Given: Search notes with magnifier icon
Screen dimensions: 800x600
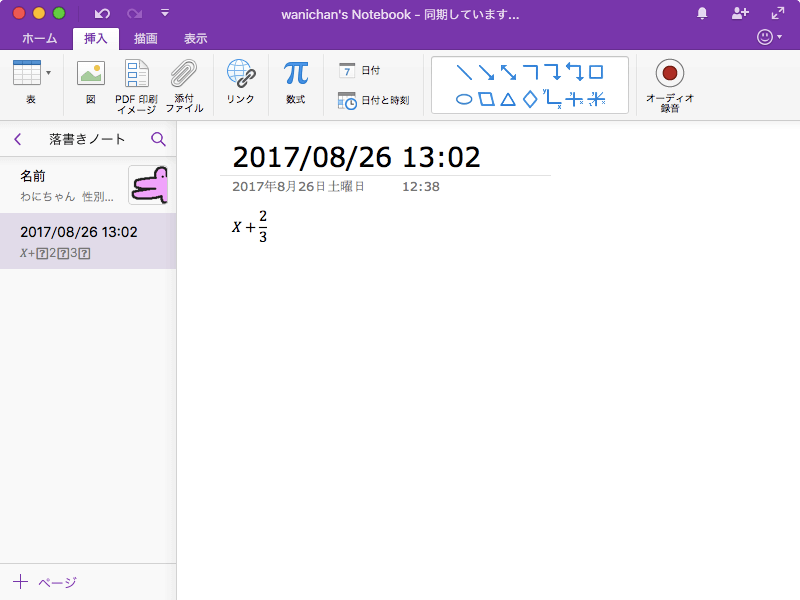Looking at the screenshot, I should 158,139.
